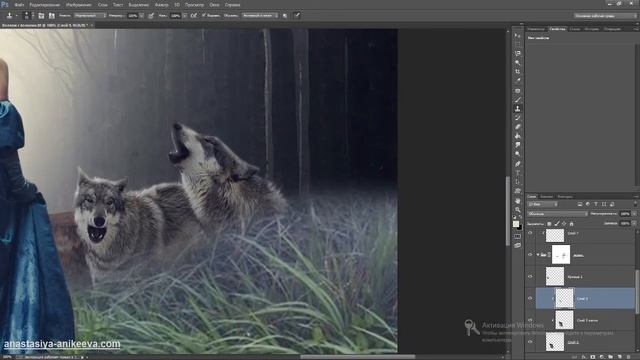Hide the Слой 3 копия layer
The width and height of the screenshot is (640, 360).
(530, 320)
